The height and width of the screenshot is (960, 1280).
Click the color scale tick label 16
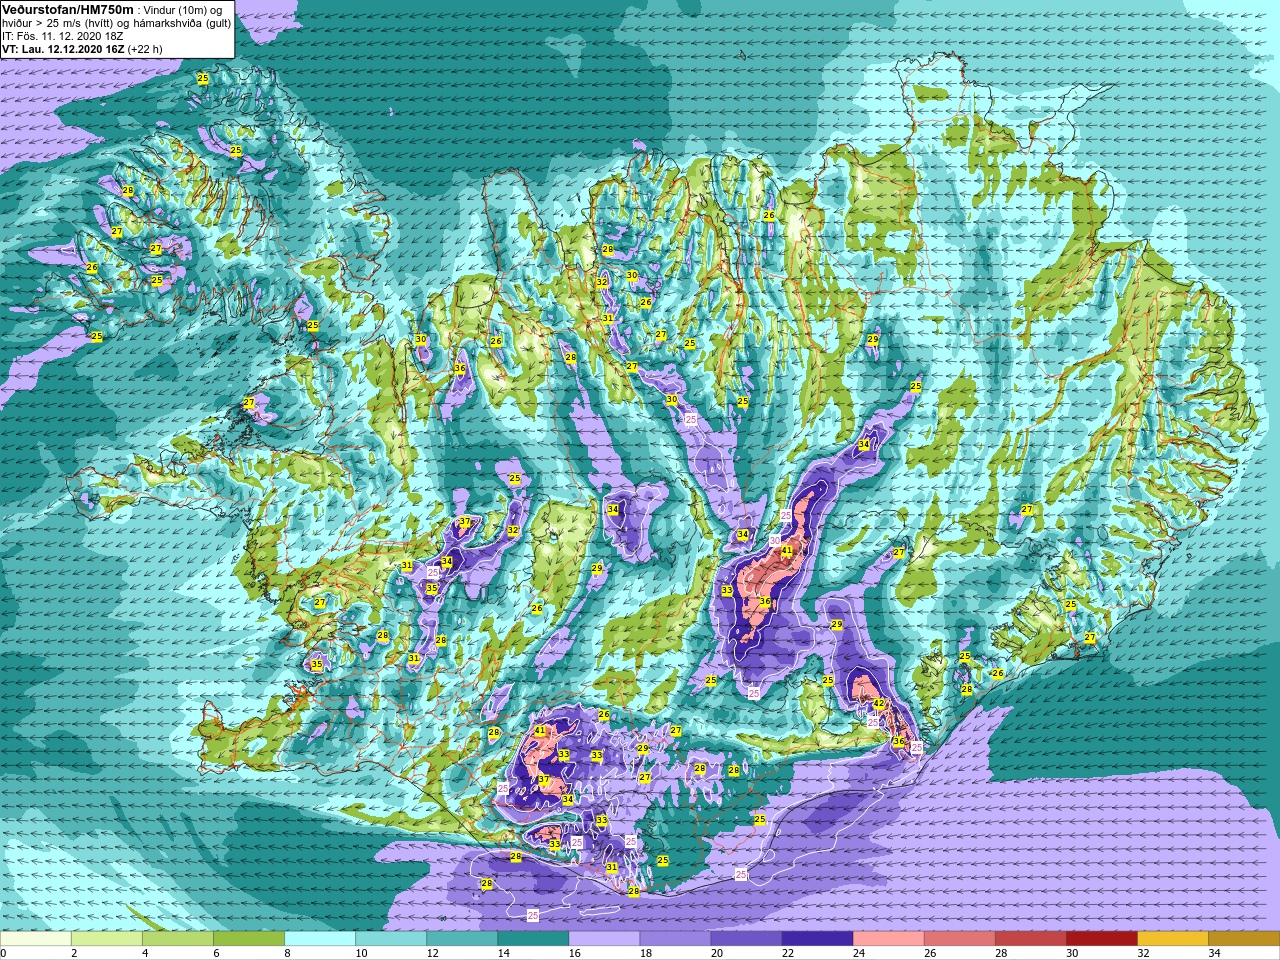click(574, 953)
